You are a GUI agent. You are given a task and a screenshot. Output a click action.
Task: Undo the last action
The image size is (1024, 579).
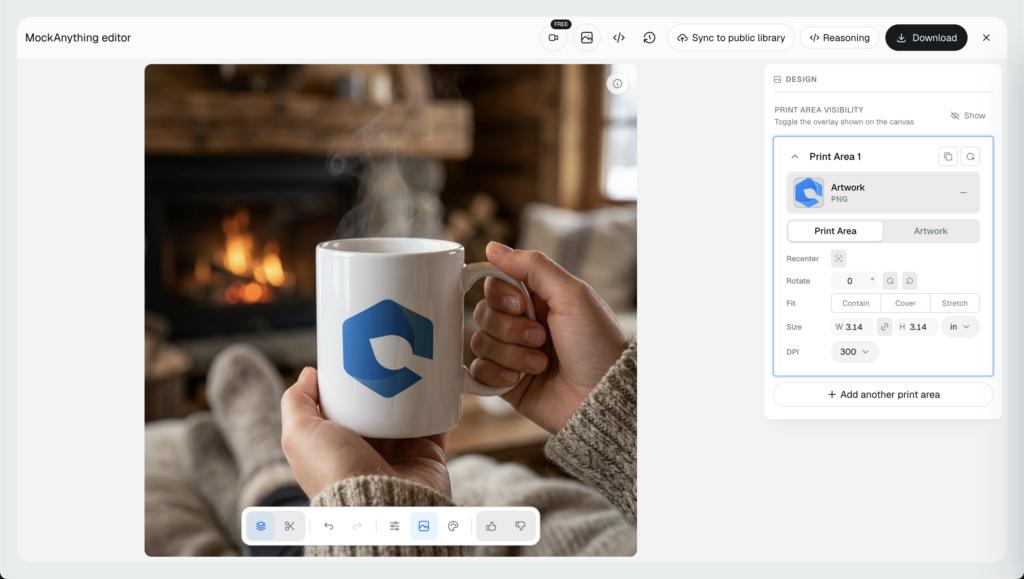[328, 526]
